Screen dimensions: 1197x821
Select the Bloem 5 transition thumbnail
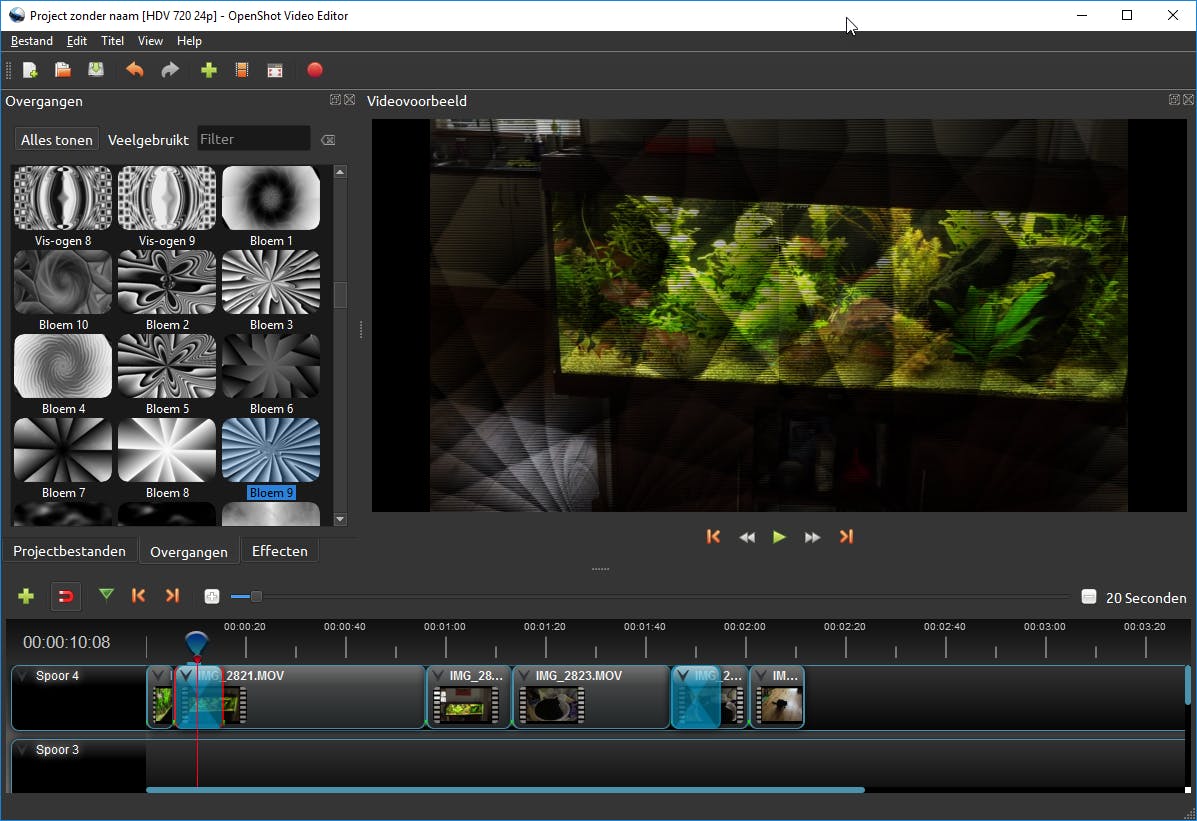167,366
